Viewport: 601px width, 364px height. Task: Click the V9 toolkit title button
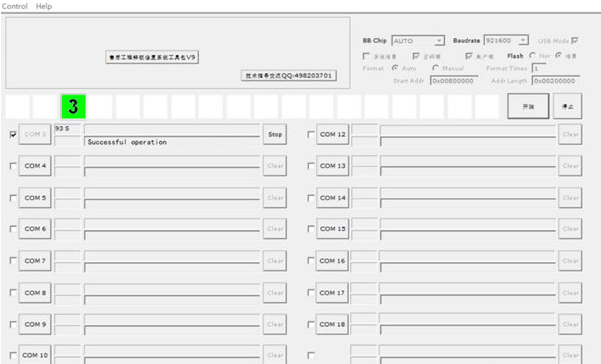pos(152,57)
